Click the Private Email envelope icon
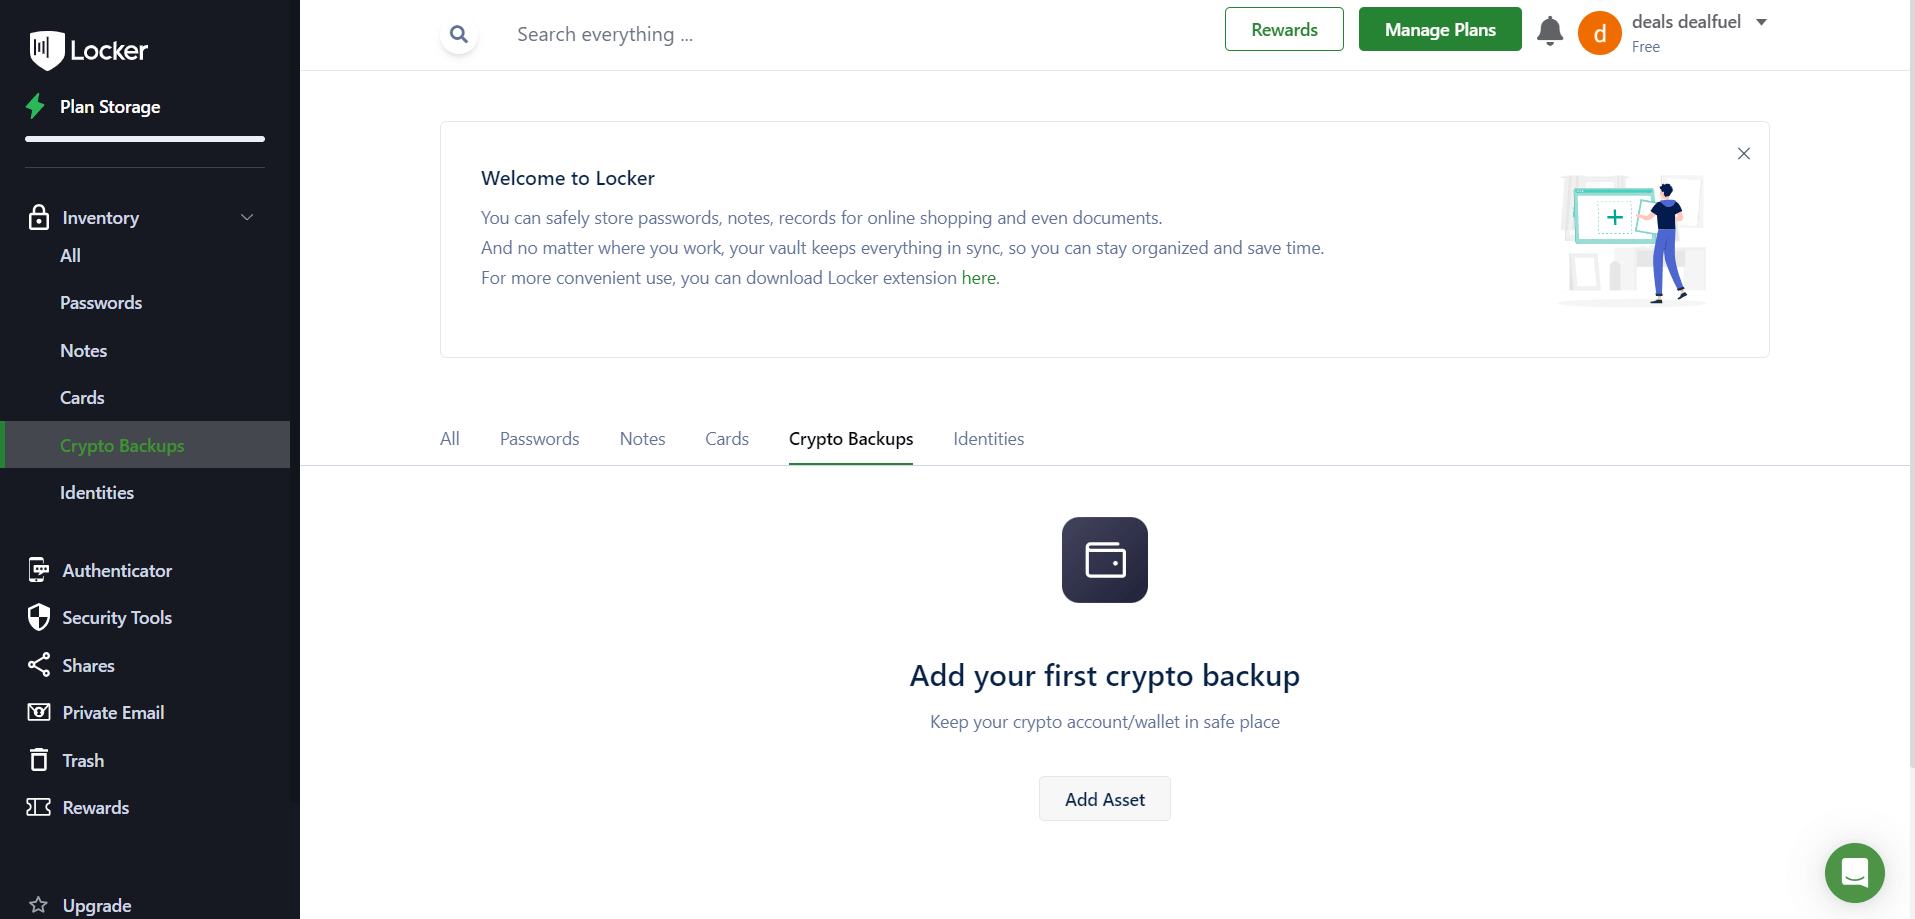 [x=39, y=712]
